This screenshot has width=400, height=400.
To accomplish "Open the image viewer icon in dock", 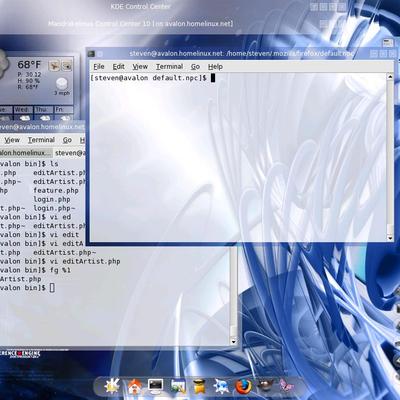I will 178,387.
